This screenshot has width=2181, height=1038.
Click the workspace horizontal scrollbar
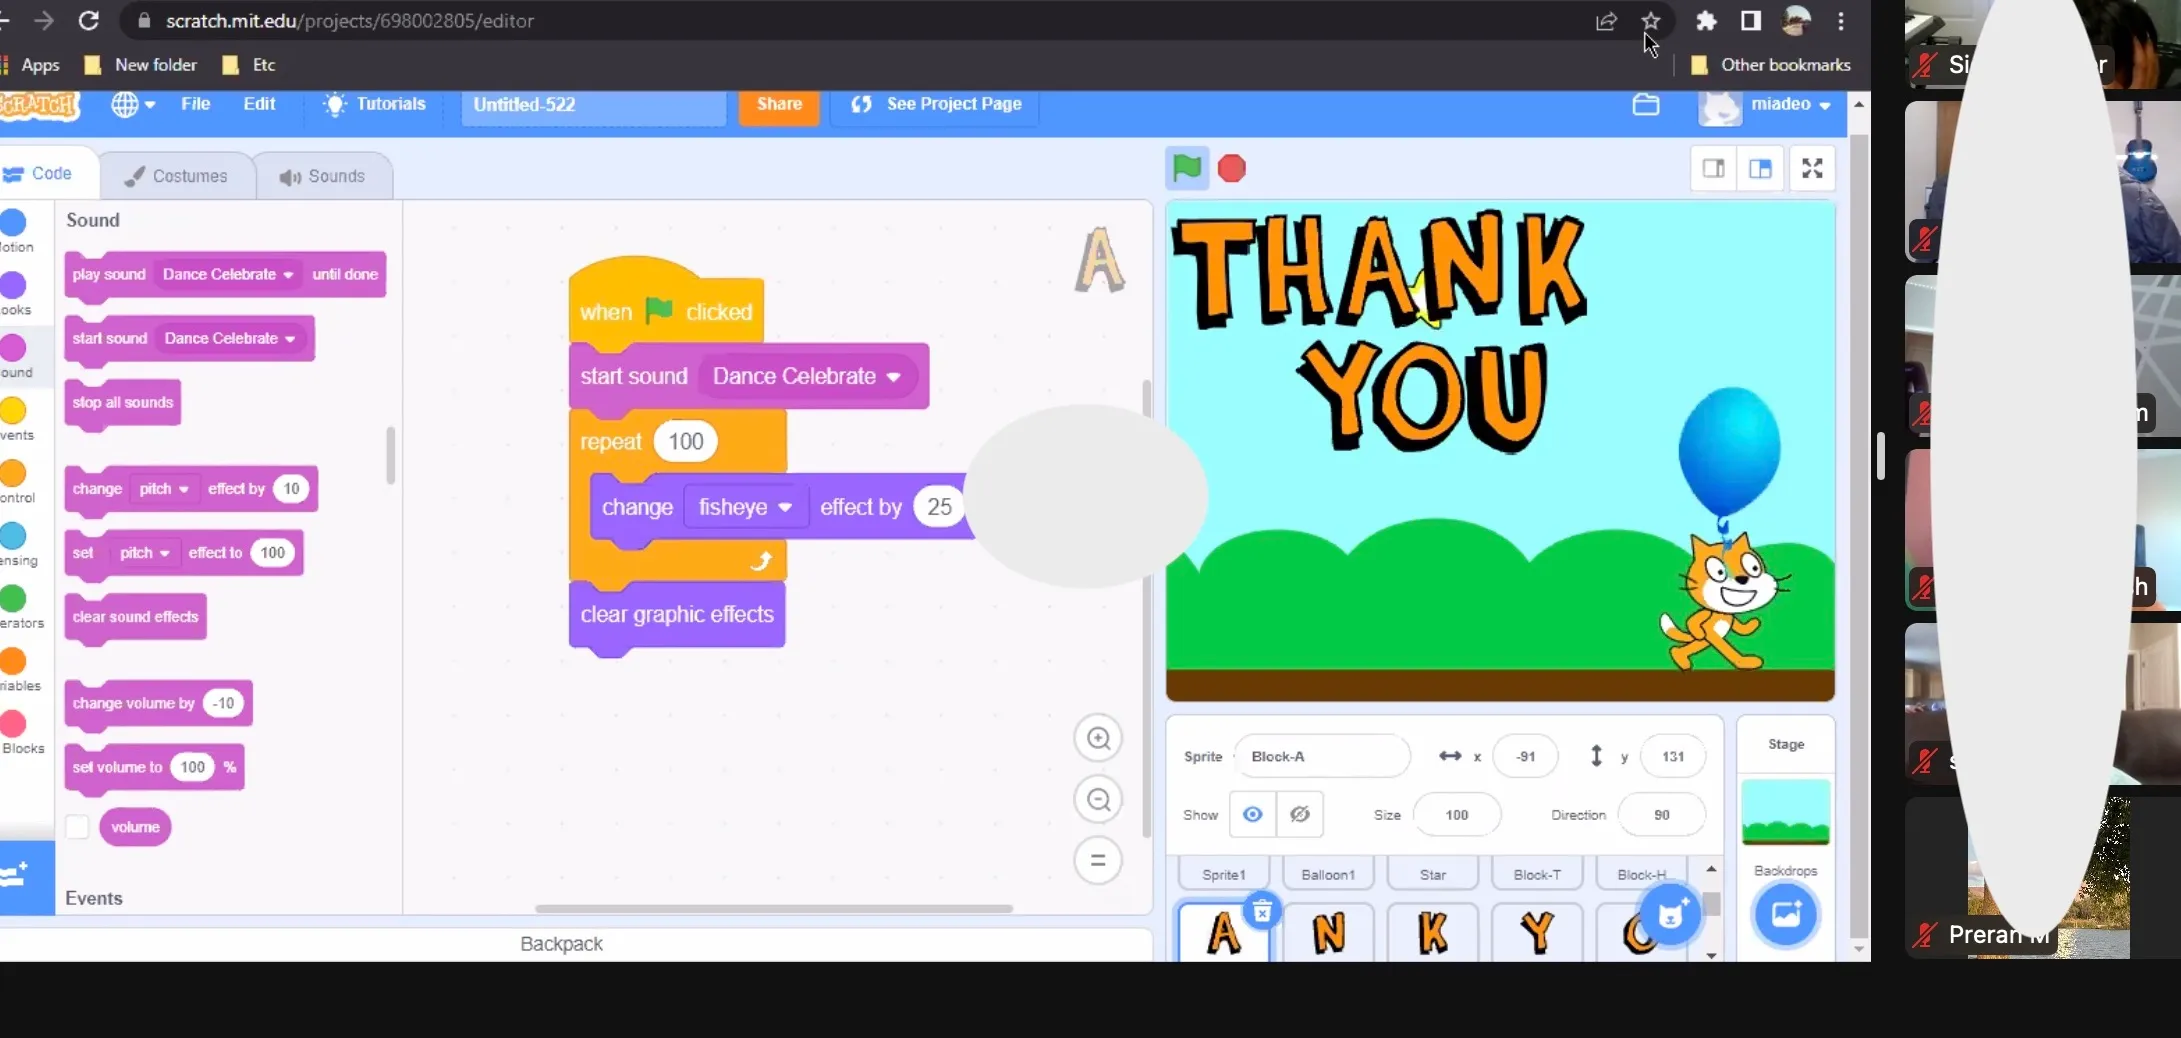(x=773, y=908)
